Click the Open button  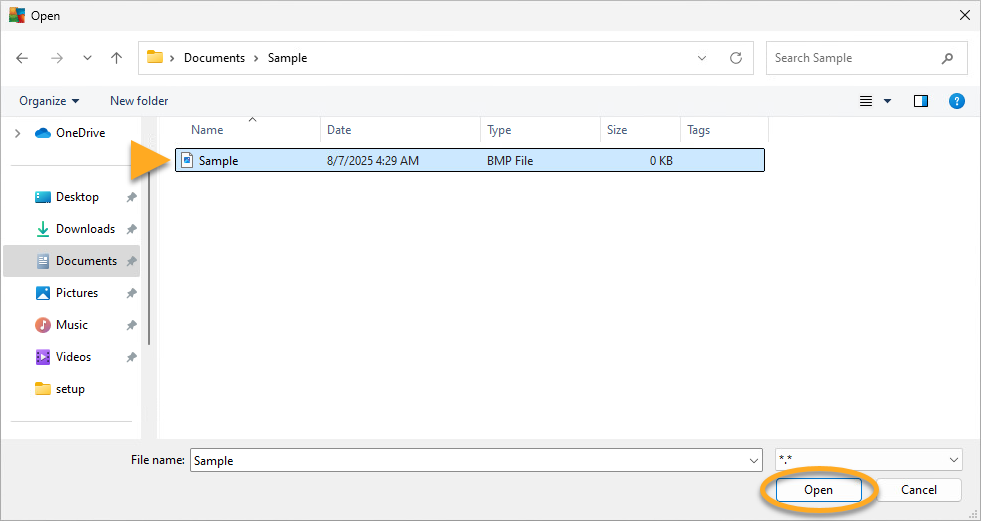[818, 490]
